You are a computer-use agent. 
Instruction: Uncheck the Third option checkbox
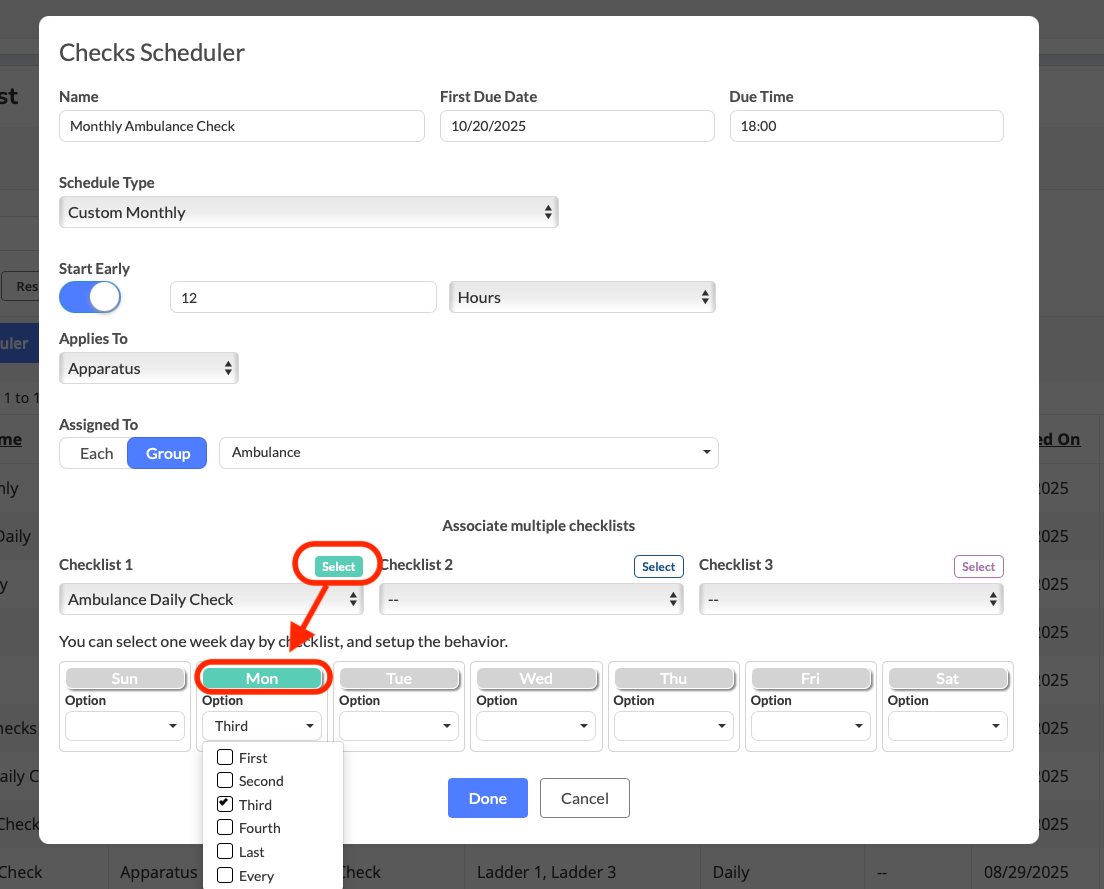pos(225,804)
